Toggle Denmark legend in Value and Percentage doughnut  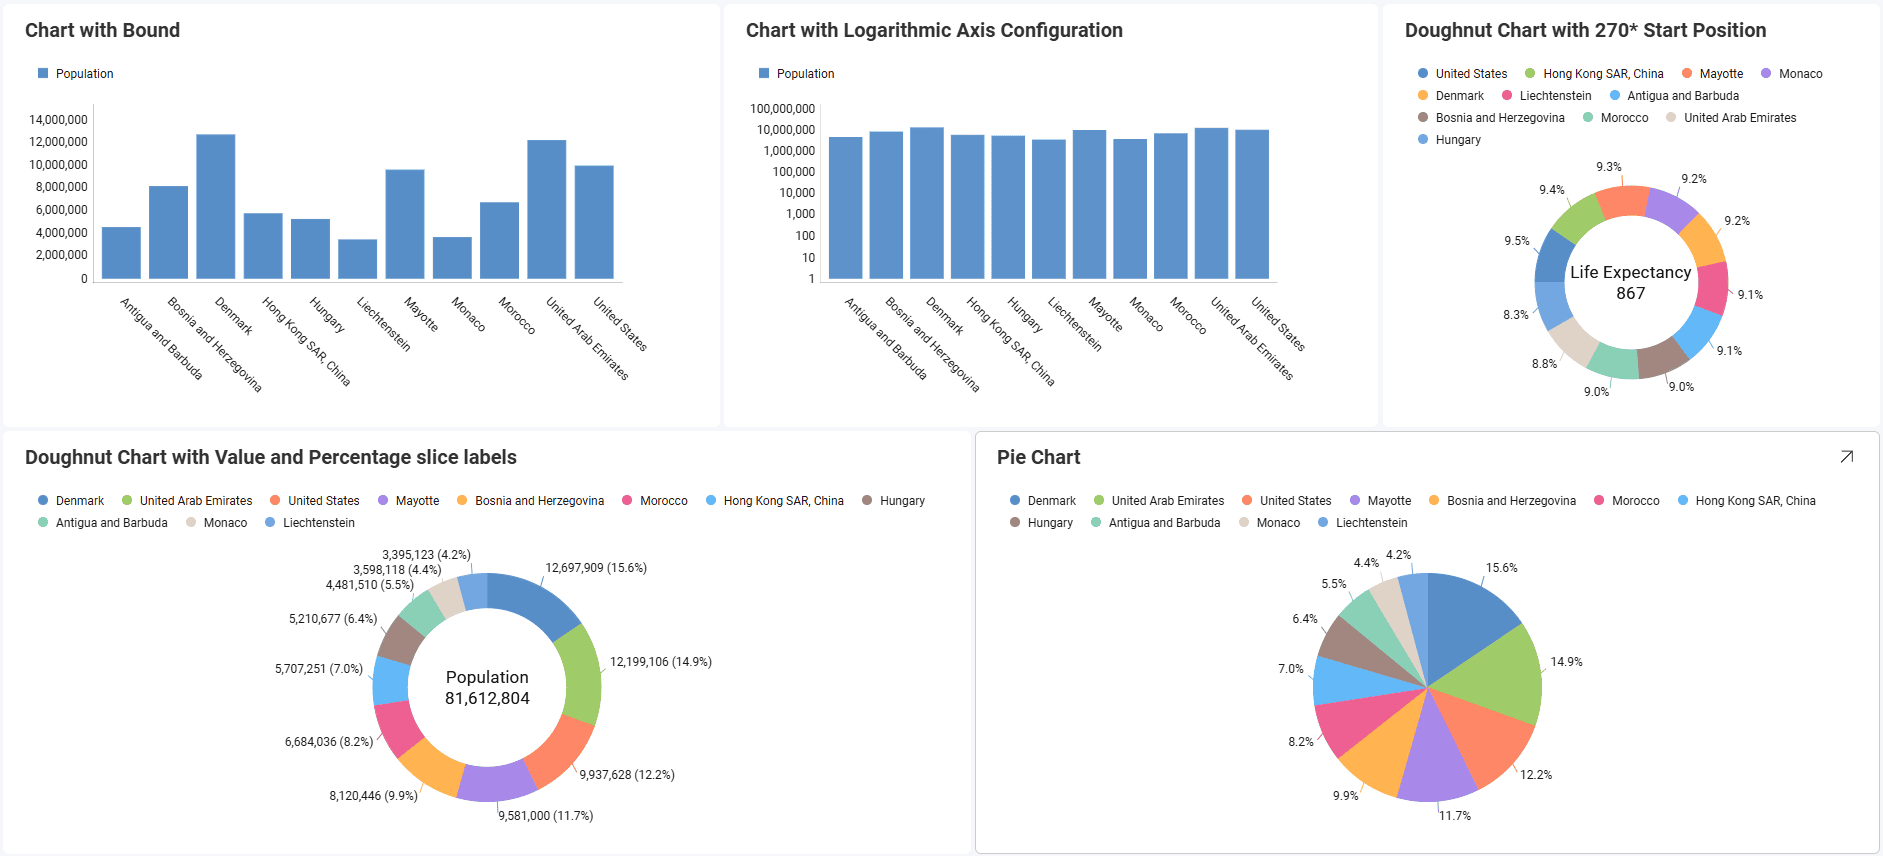pos(71,501)
